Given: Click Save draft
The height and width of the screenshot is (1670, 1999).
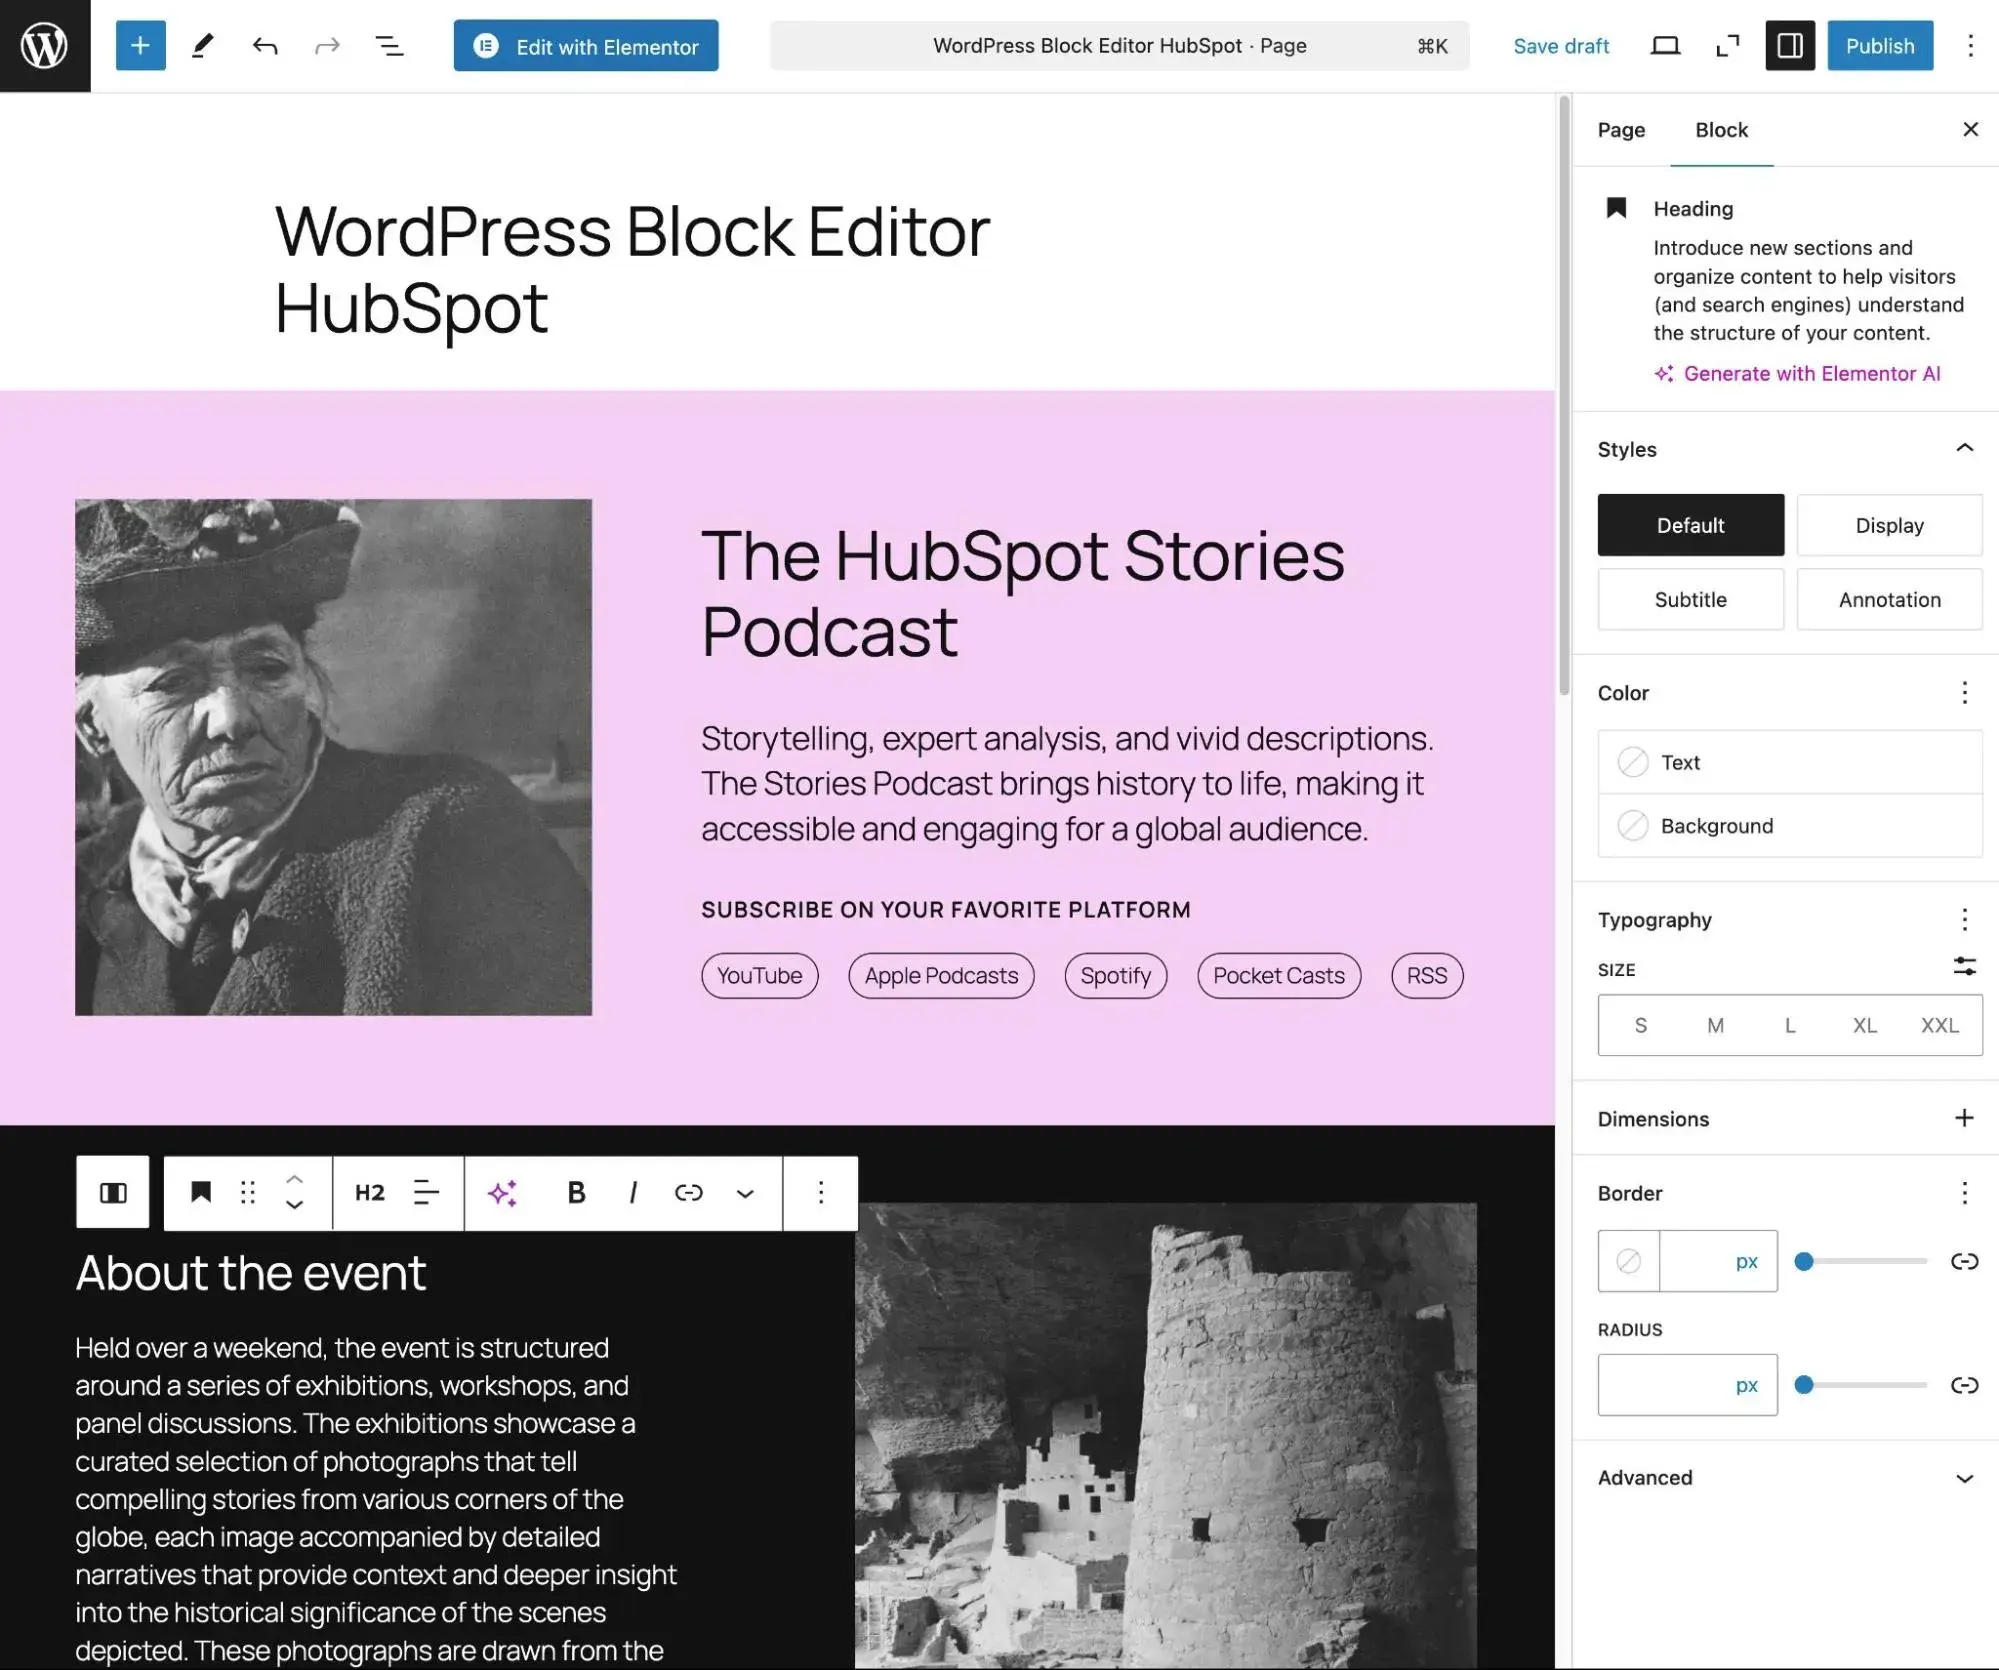Looking at the screenshot, I should click(1560, 46).
